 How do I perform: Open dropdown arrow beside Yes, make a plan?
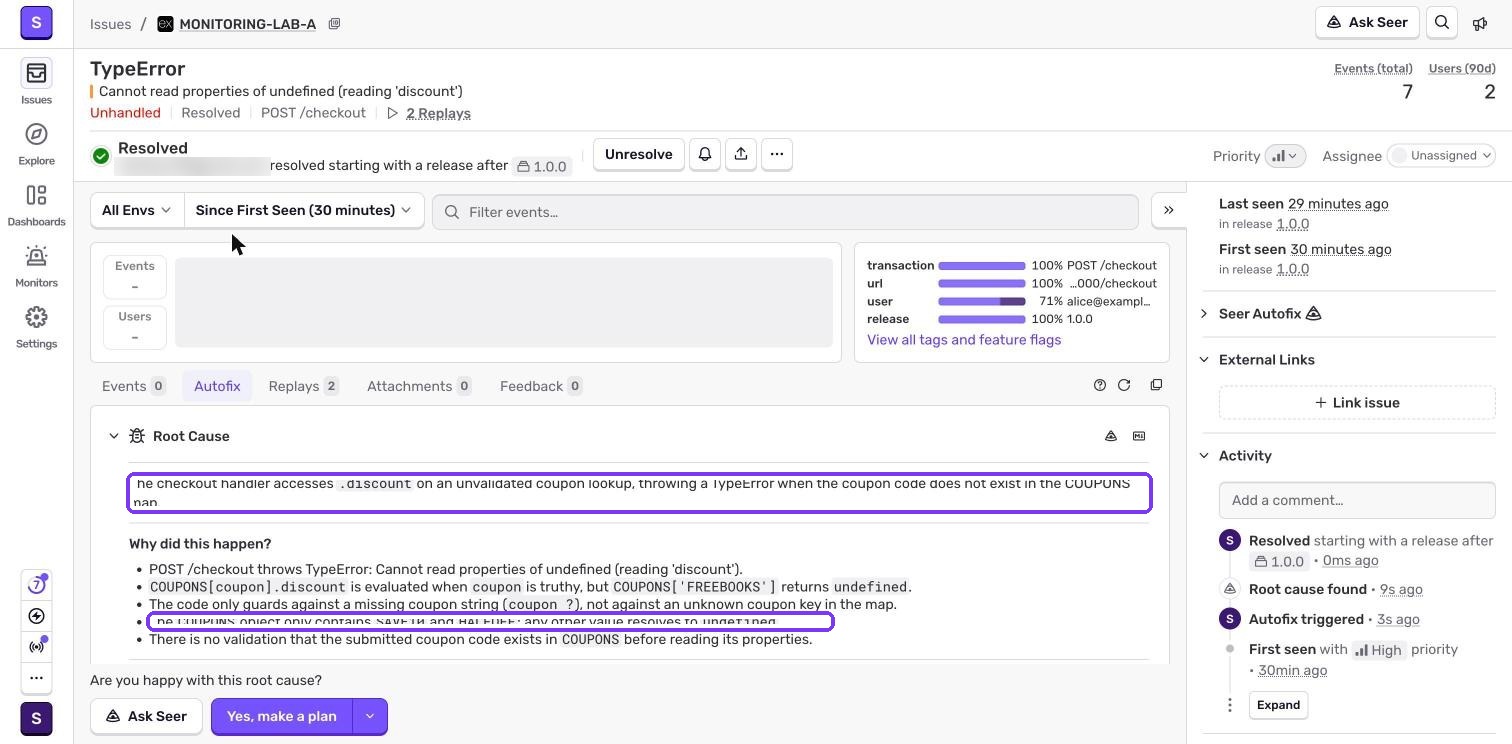coord(370,716)
